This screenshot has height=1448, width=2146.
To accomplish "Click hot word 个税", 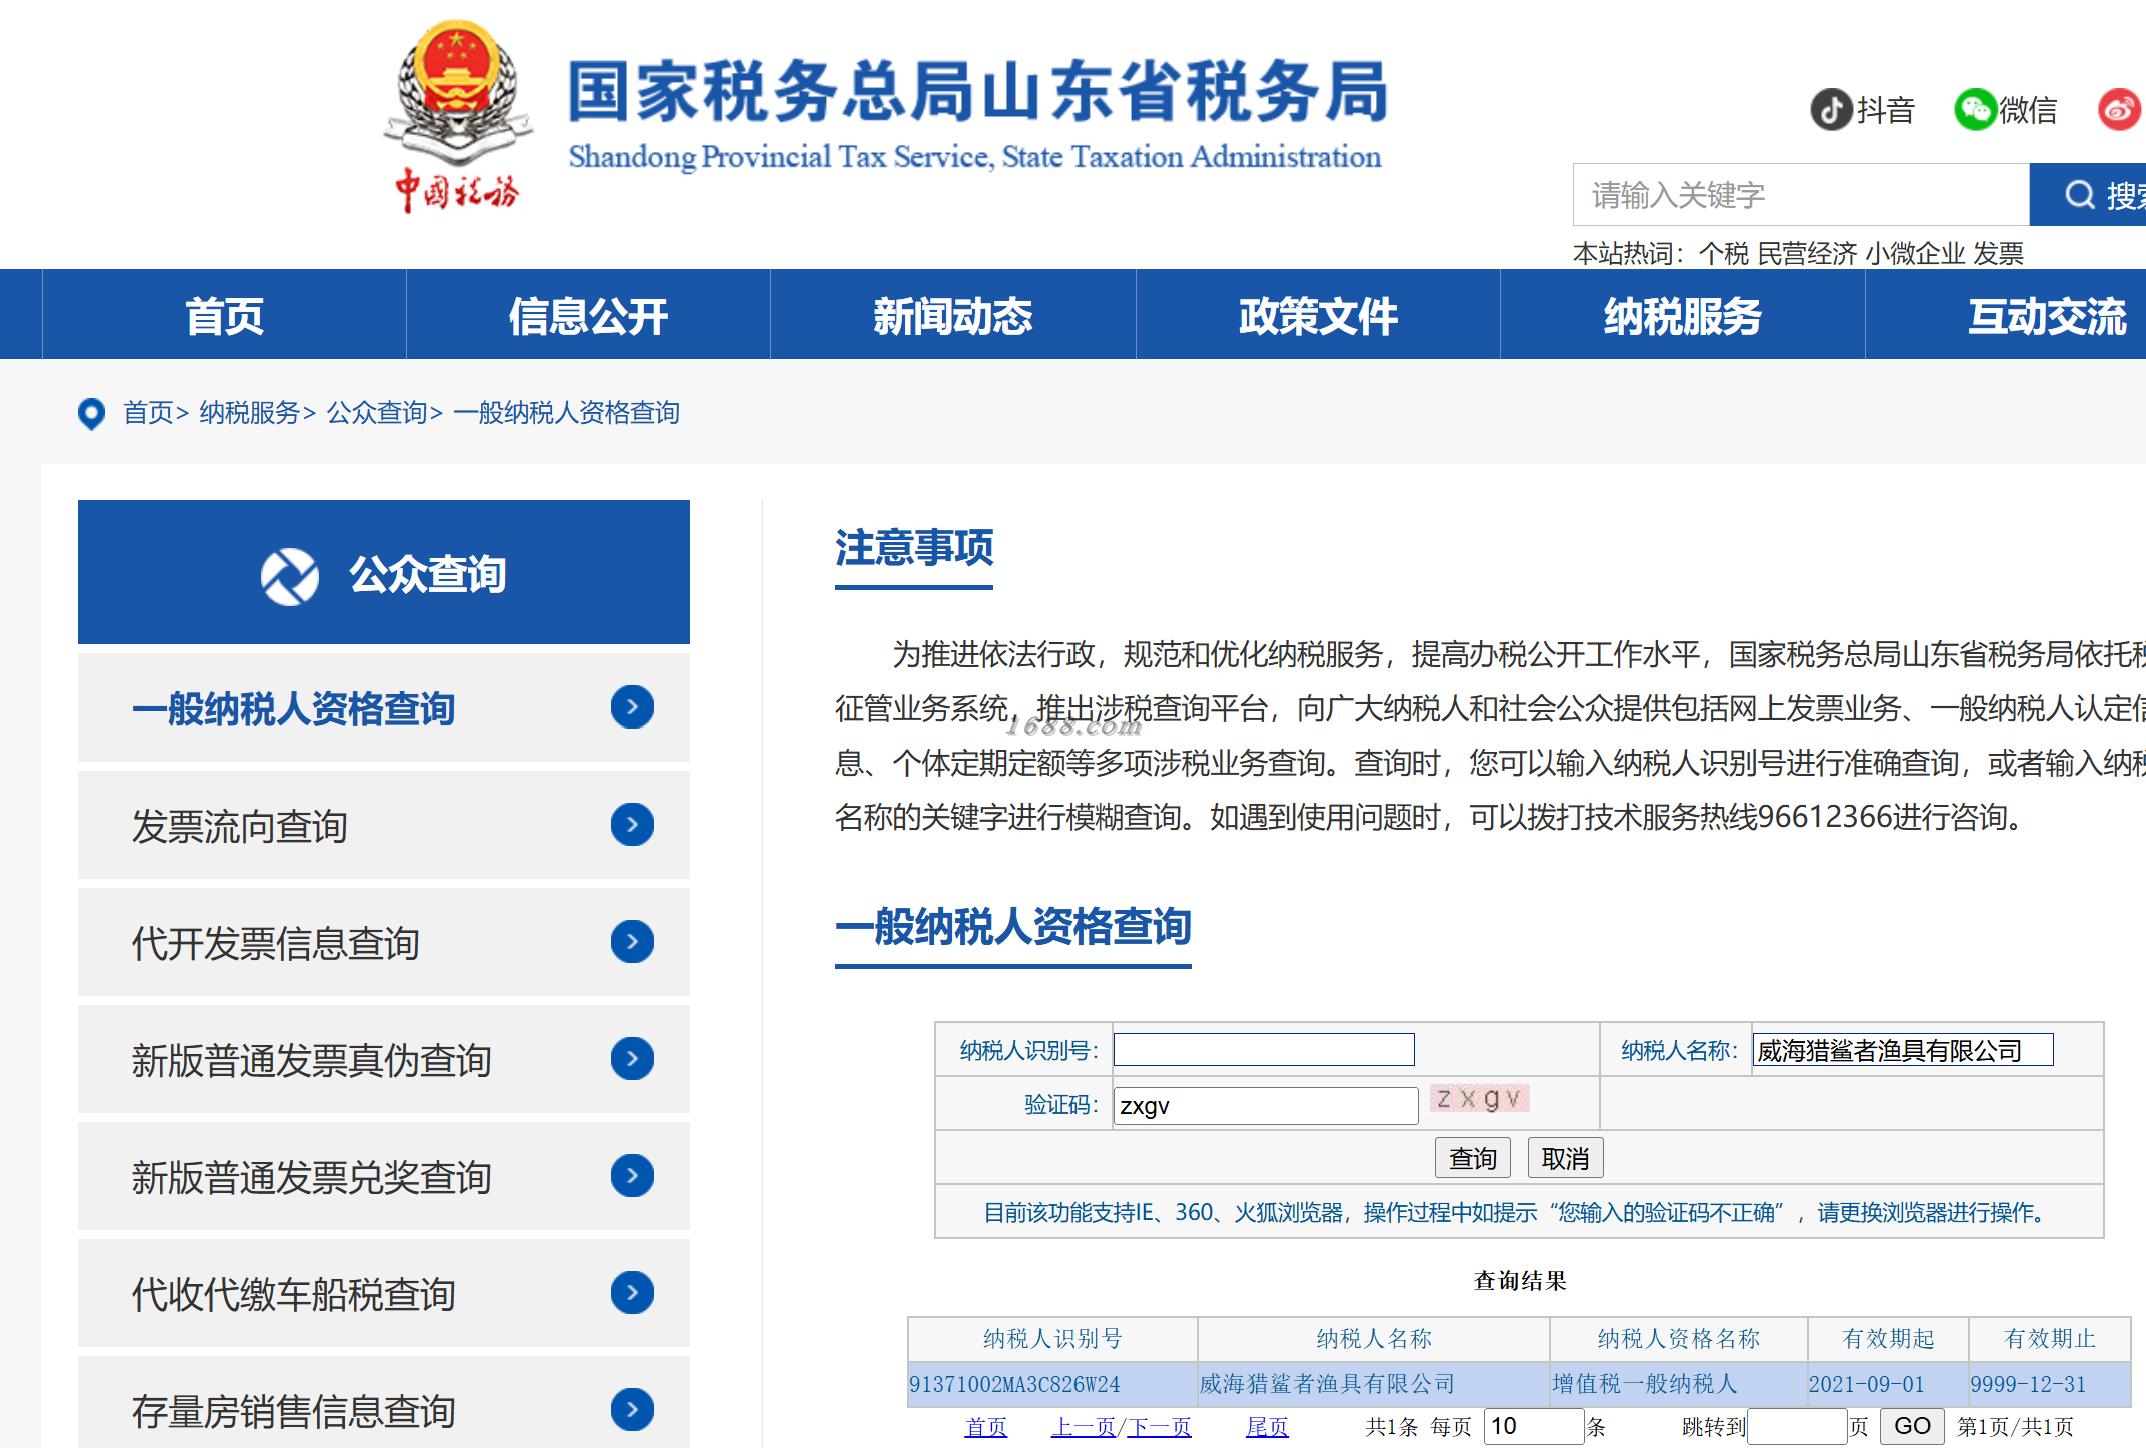I will [x=1724, y=254].
